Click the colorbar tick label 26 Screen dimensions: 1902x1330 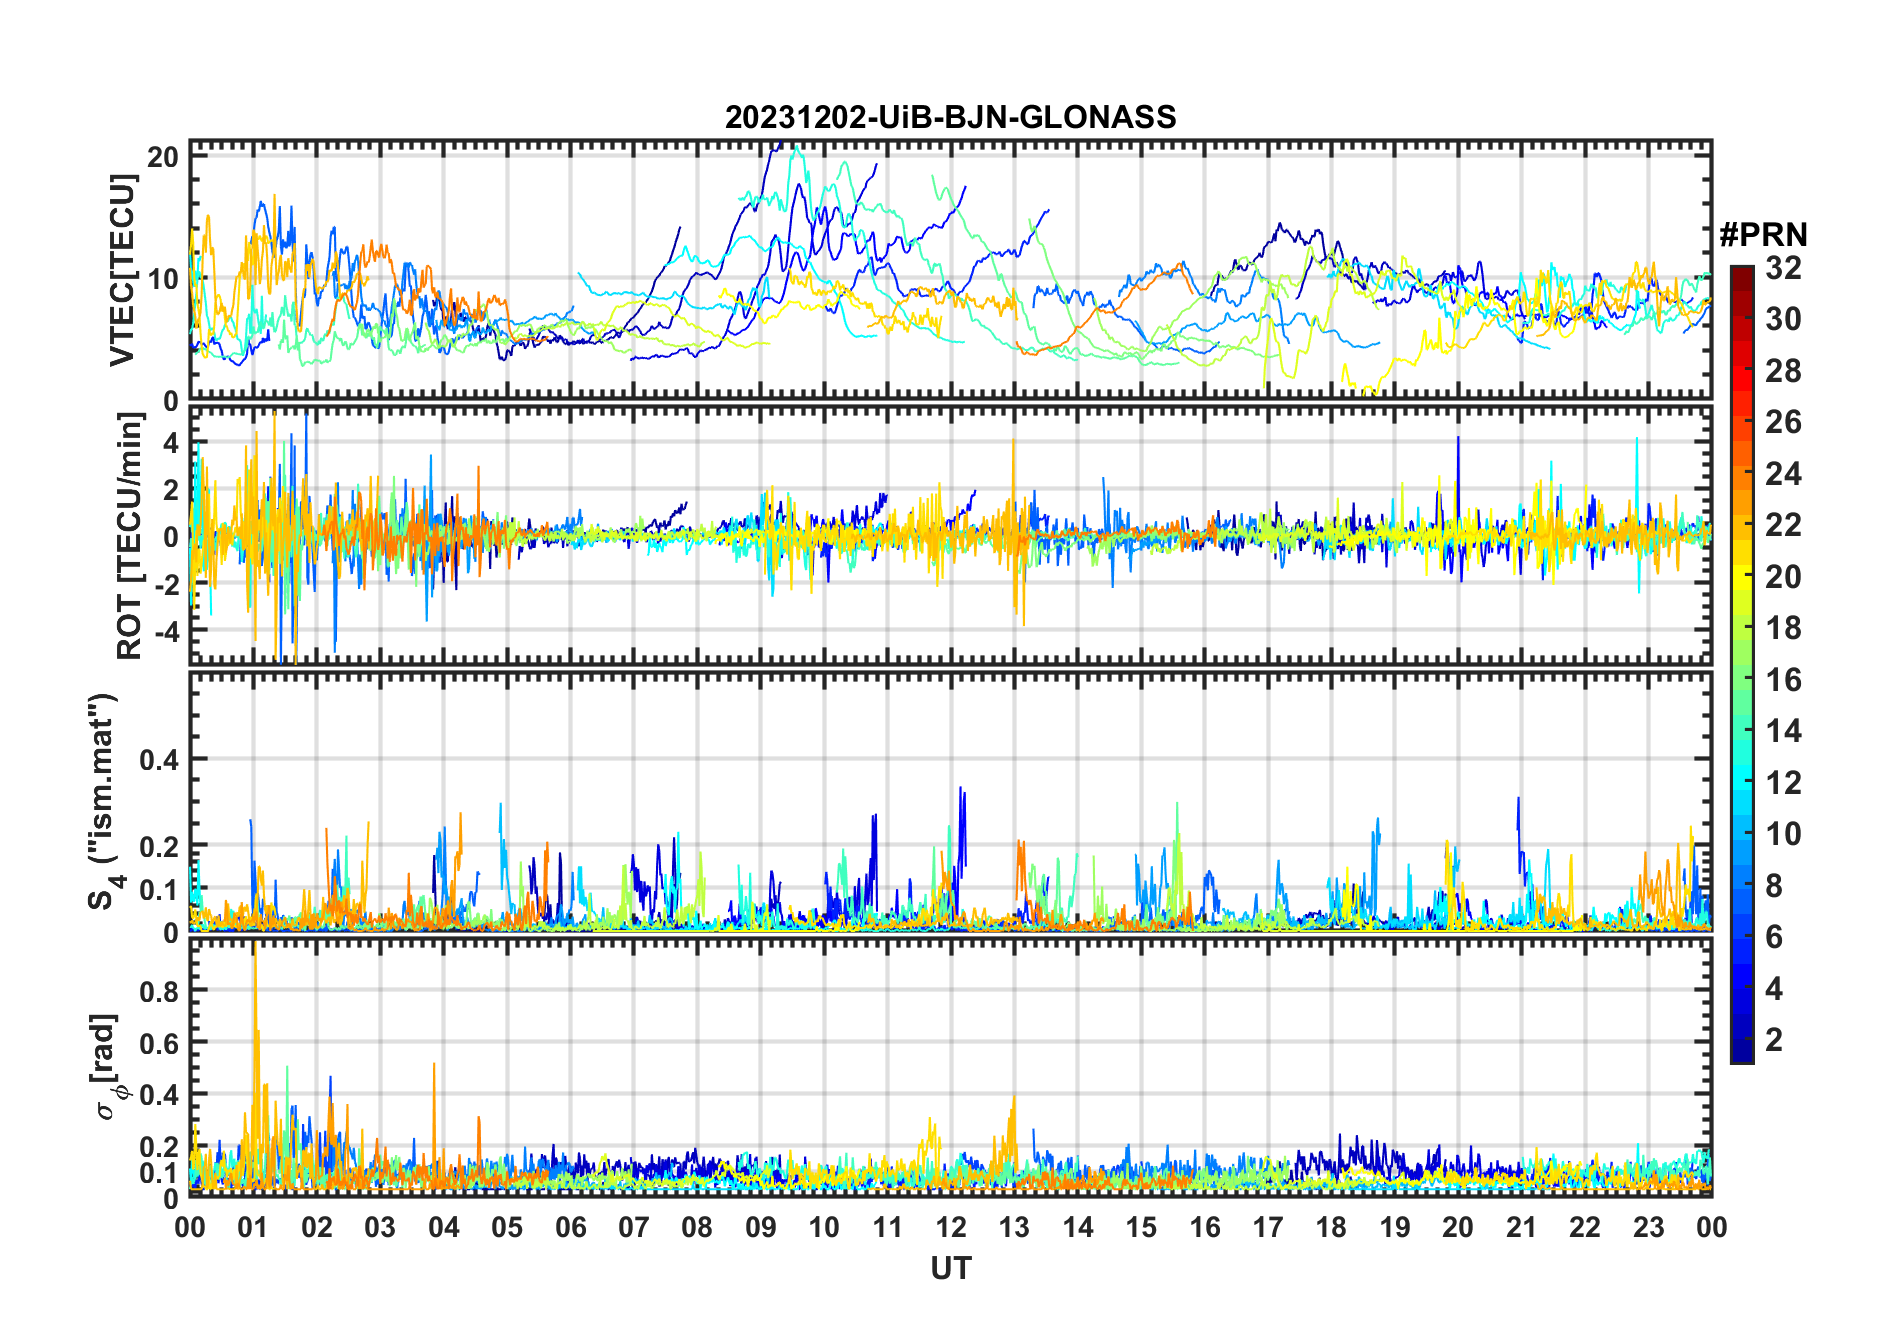click(1783, 422)
